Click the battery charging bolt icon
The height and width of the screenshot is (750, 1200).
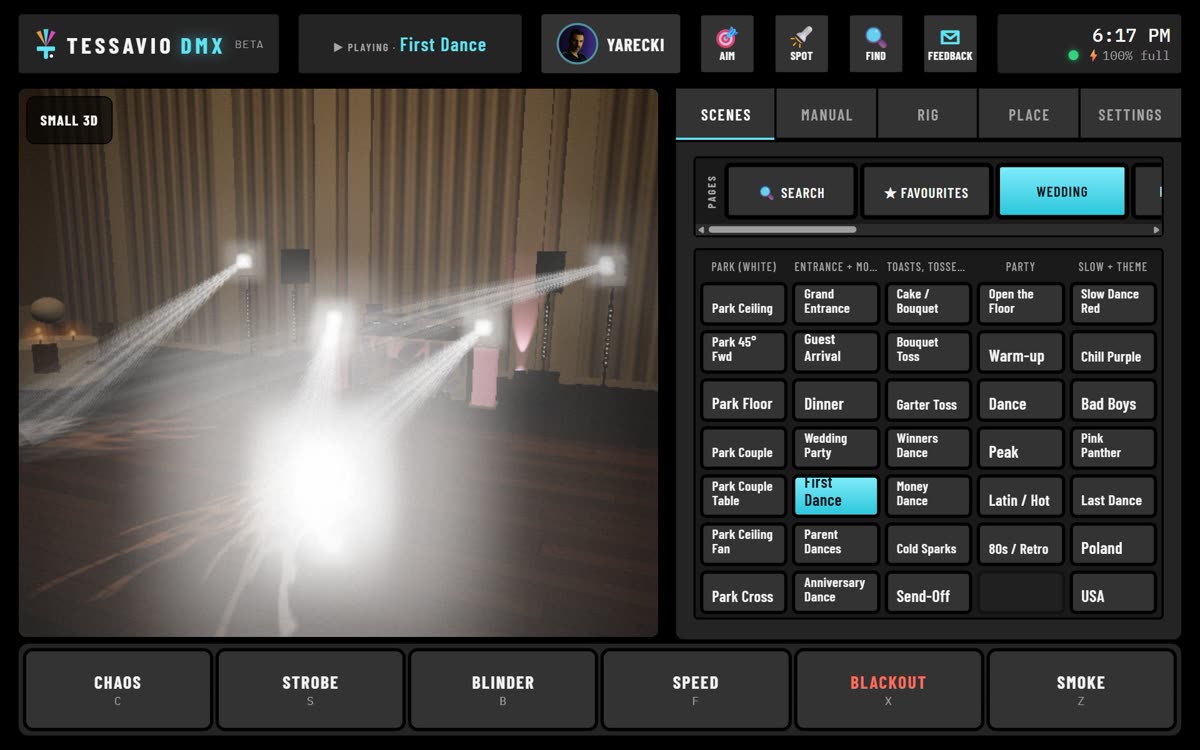tap(1093, 56)
